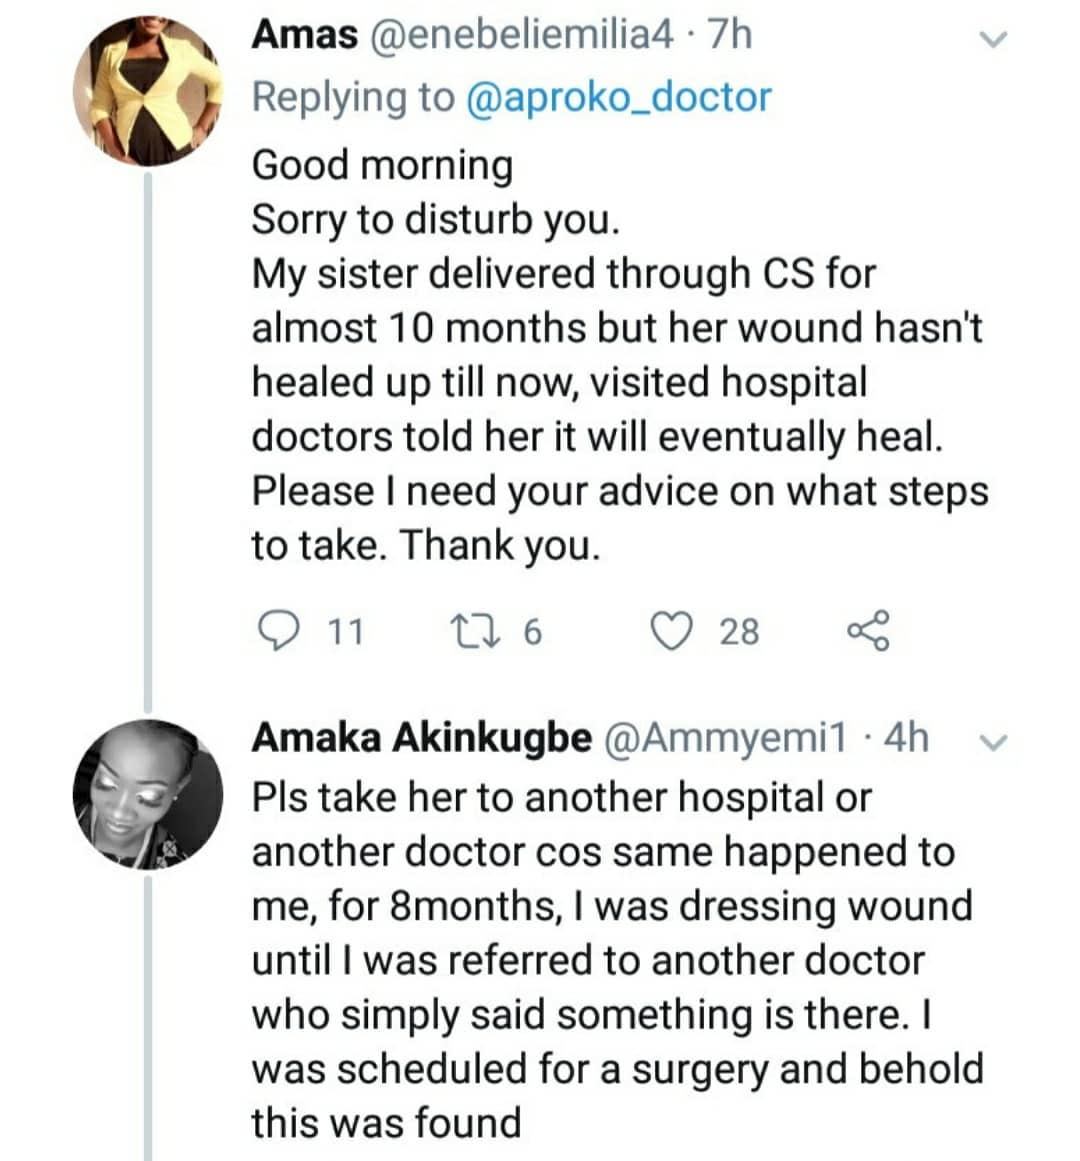Click the Amaka Akinkugbe display name
This screenshot has height=1161, width=1080.
(x=421, y=738)
